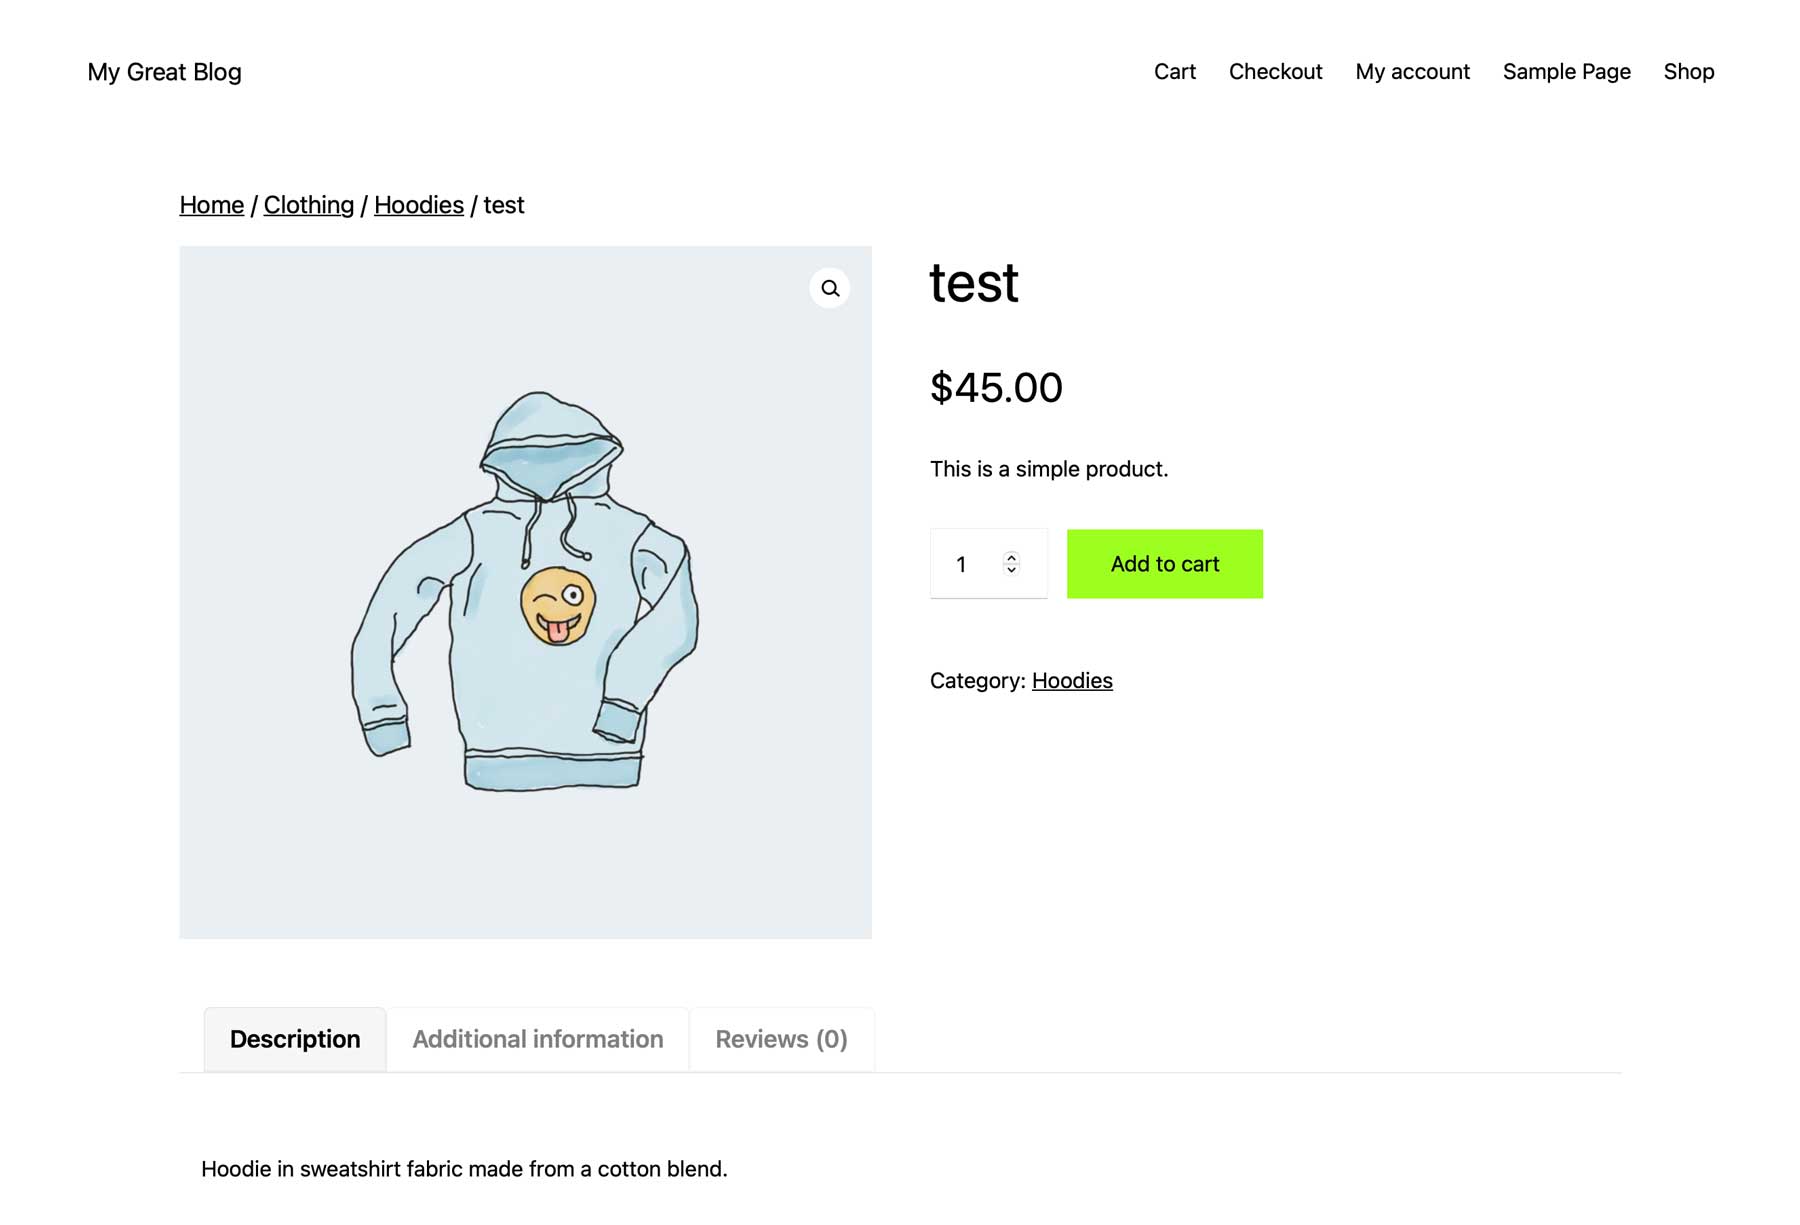Open the product image zoom magnifier

[829, 288]
